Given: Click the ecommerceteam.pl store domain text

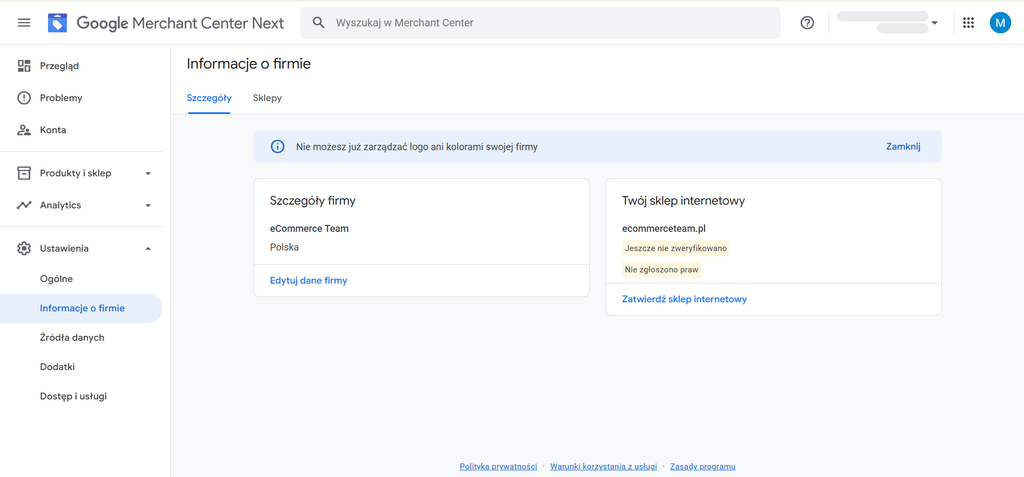Looking at the screenshot, I should pos(664,229).
